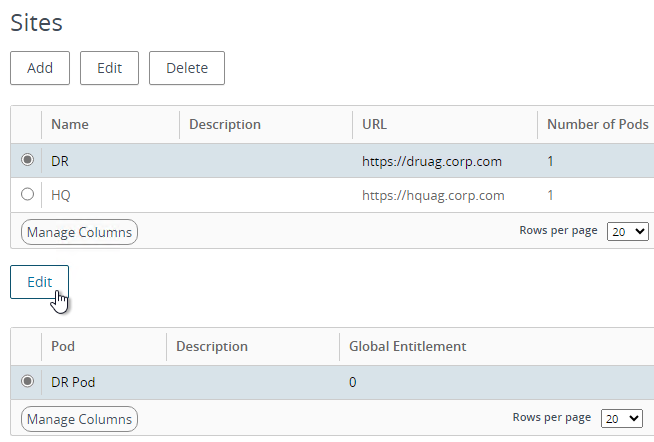Image resolution: width=654 pixels, height=442 pixels.
Task: Sort by Global Entitlement column header
Action: tap(407, 346)
